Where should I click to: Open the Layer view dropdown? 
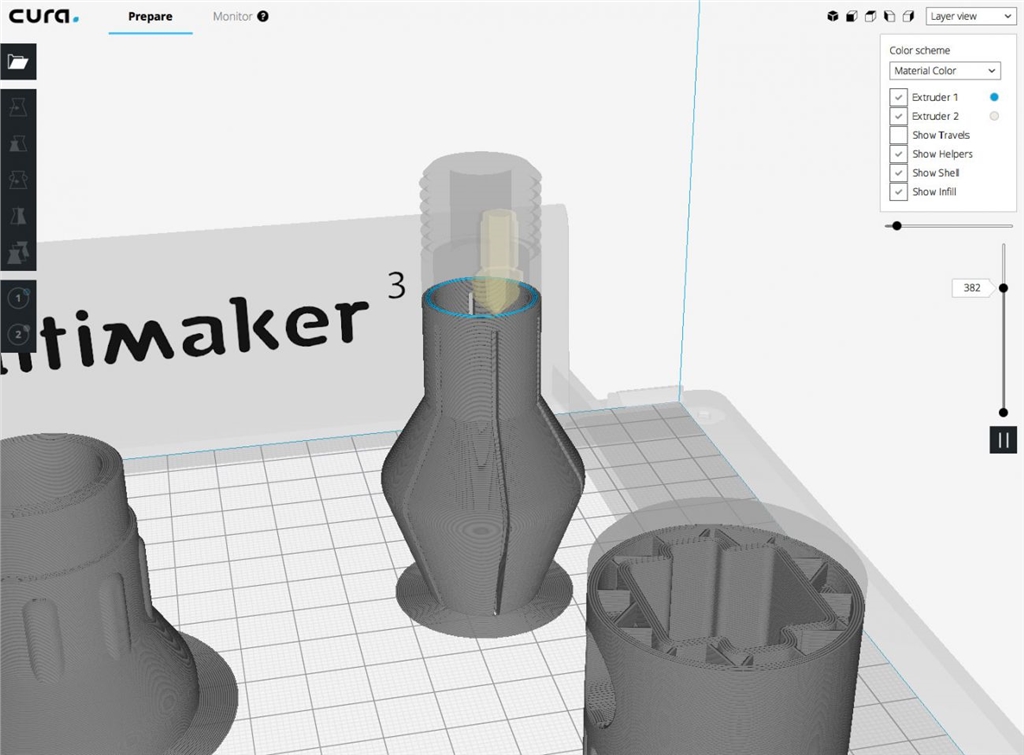click(969, 17)
